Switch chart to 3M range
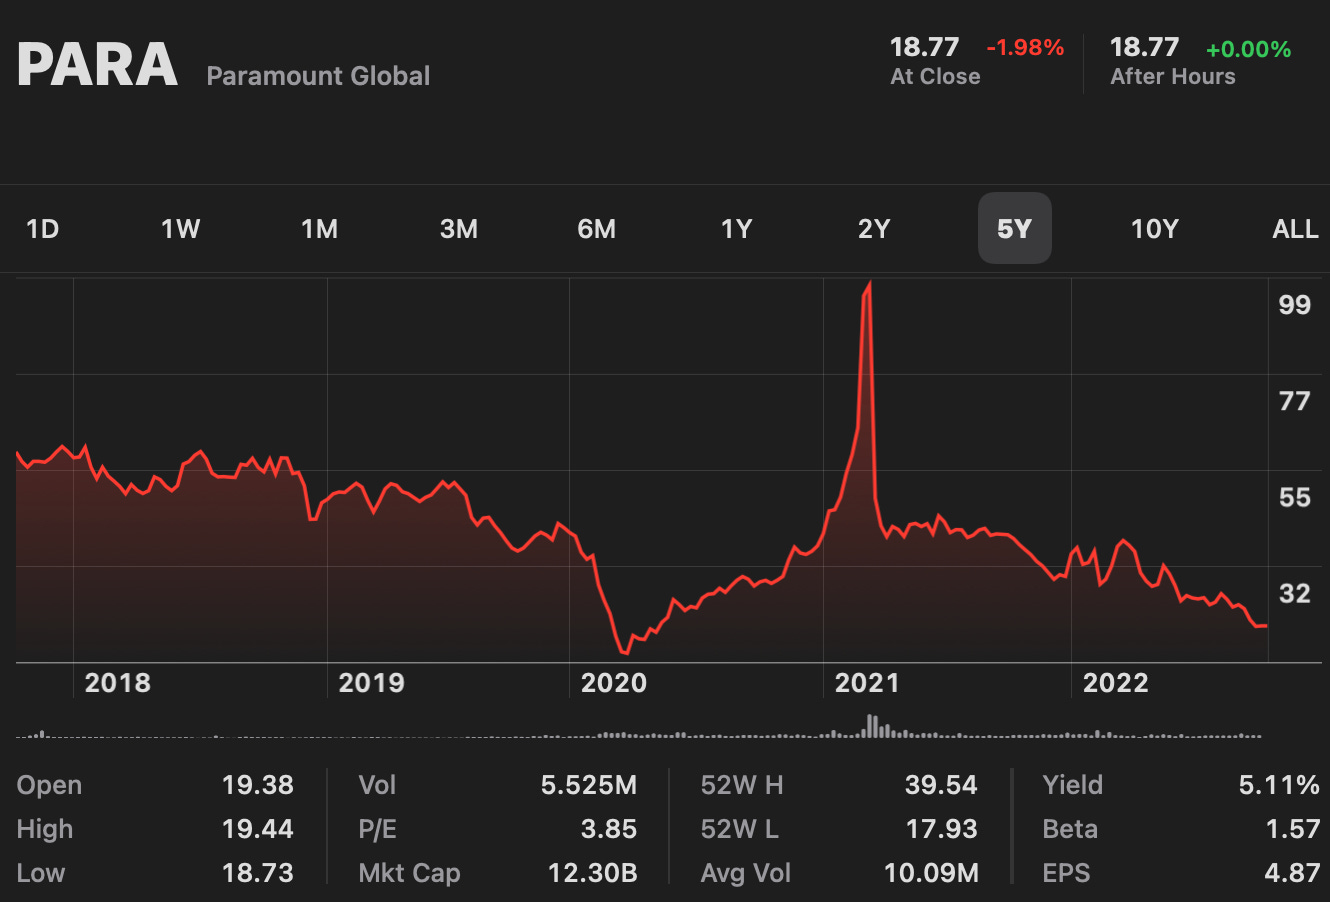 coord(459,229)
